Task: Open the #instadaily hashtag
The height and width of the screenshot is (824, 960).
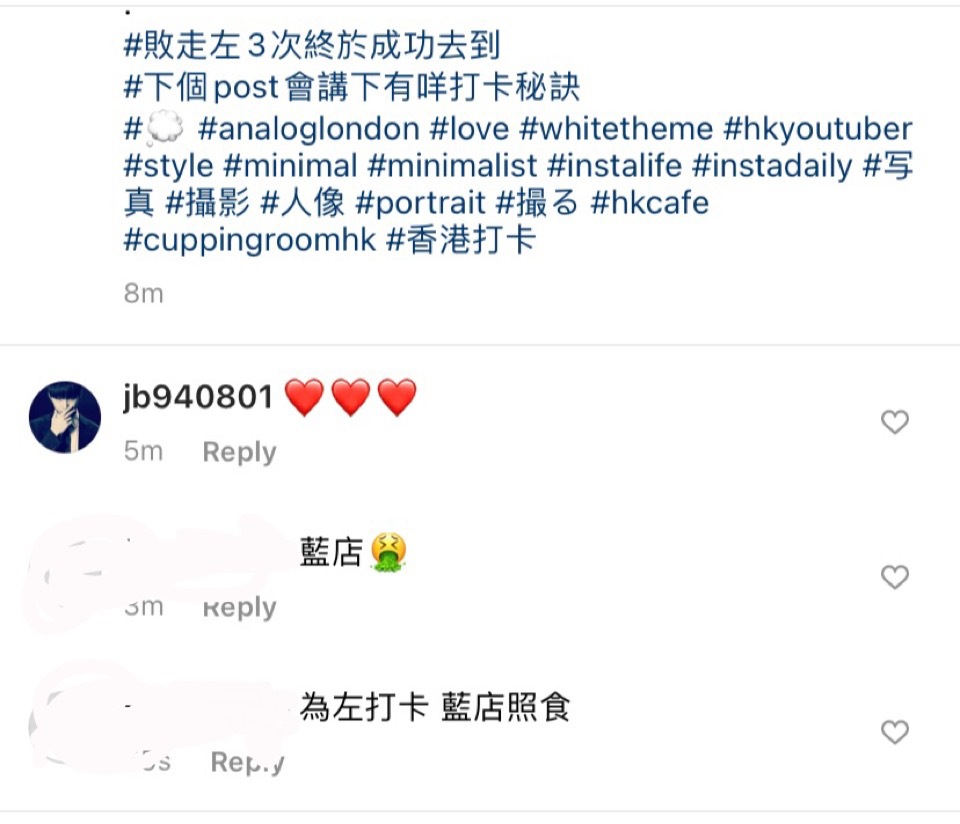Action: point(773,166)
